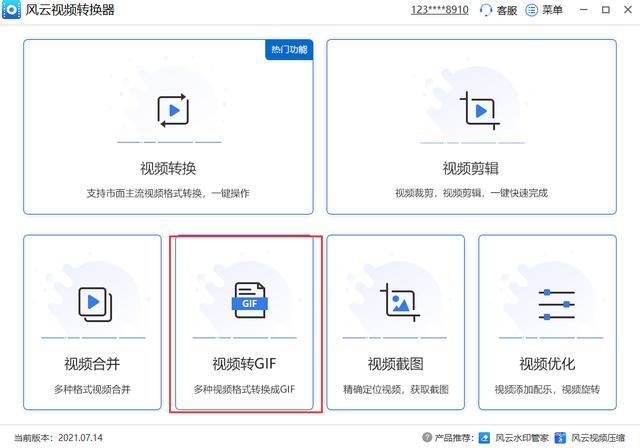Click the 风云视频压缩 product icon

pos(560,438)
